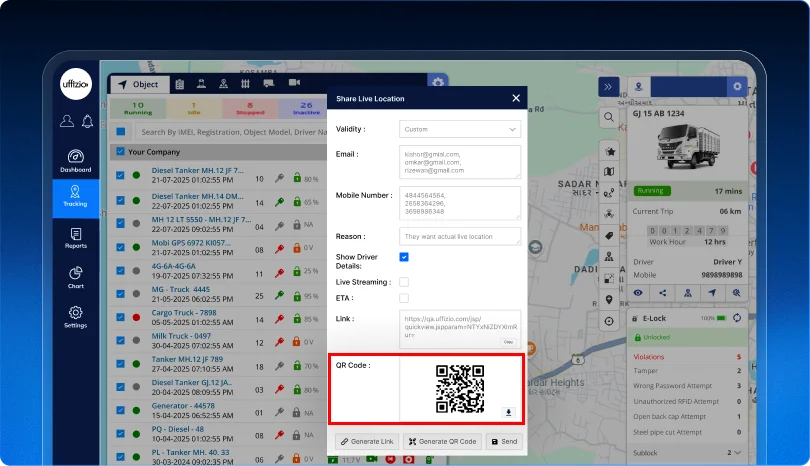
Task: Click the recenter target map tool
Action: click(x=609, y=321)
